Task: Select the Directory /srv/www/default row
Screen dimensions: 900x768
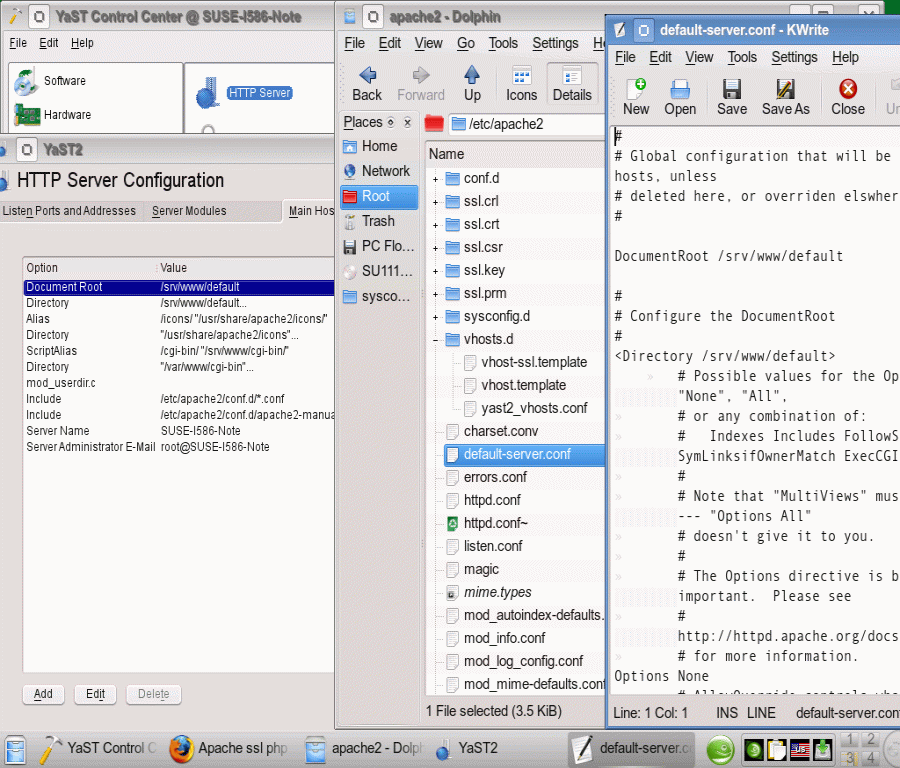Action: (x=100, y=303)
